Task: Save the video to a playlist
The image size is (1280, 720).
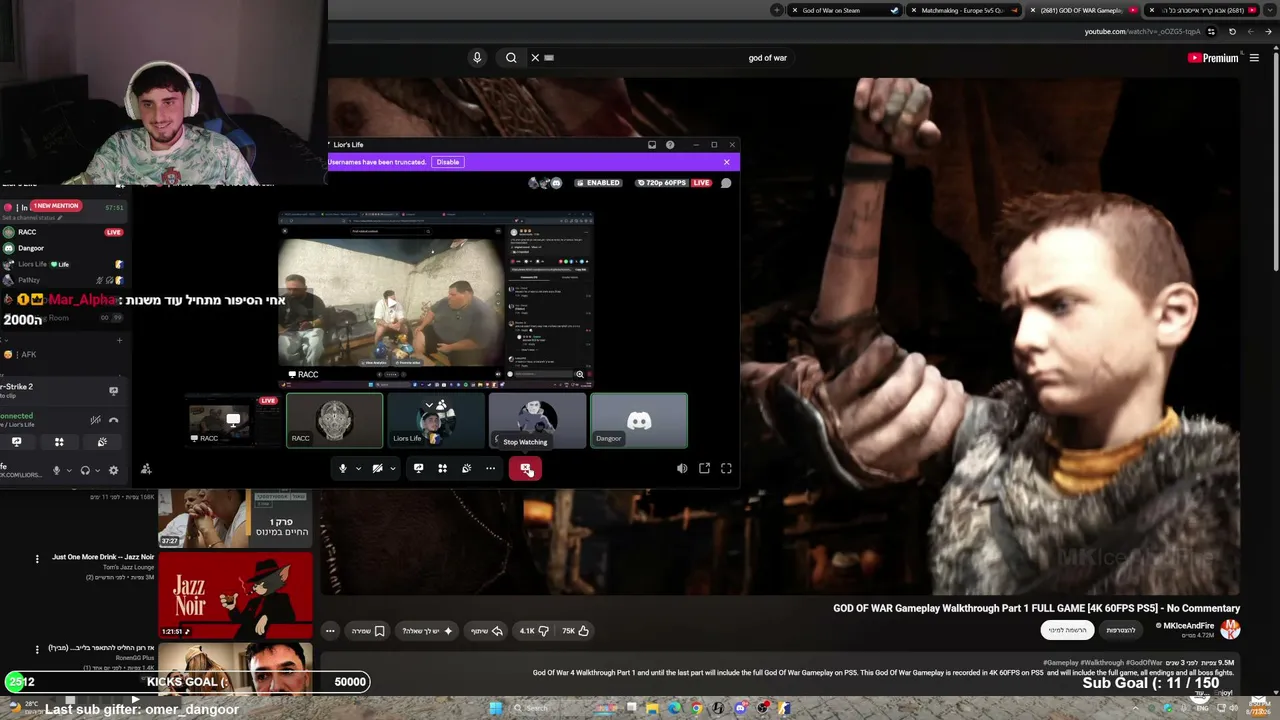Action: 367,631
